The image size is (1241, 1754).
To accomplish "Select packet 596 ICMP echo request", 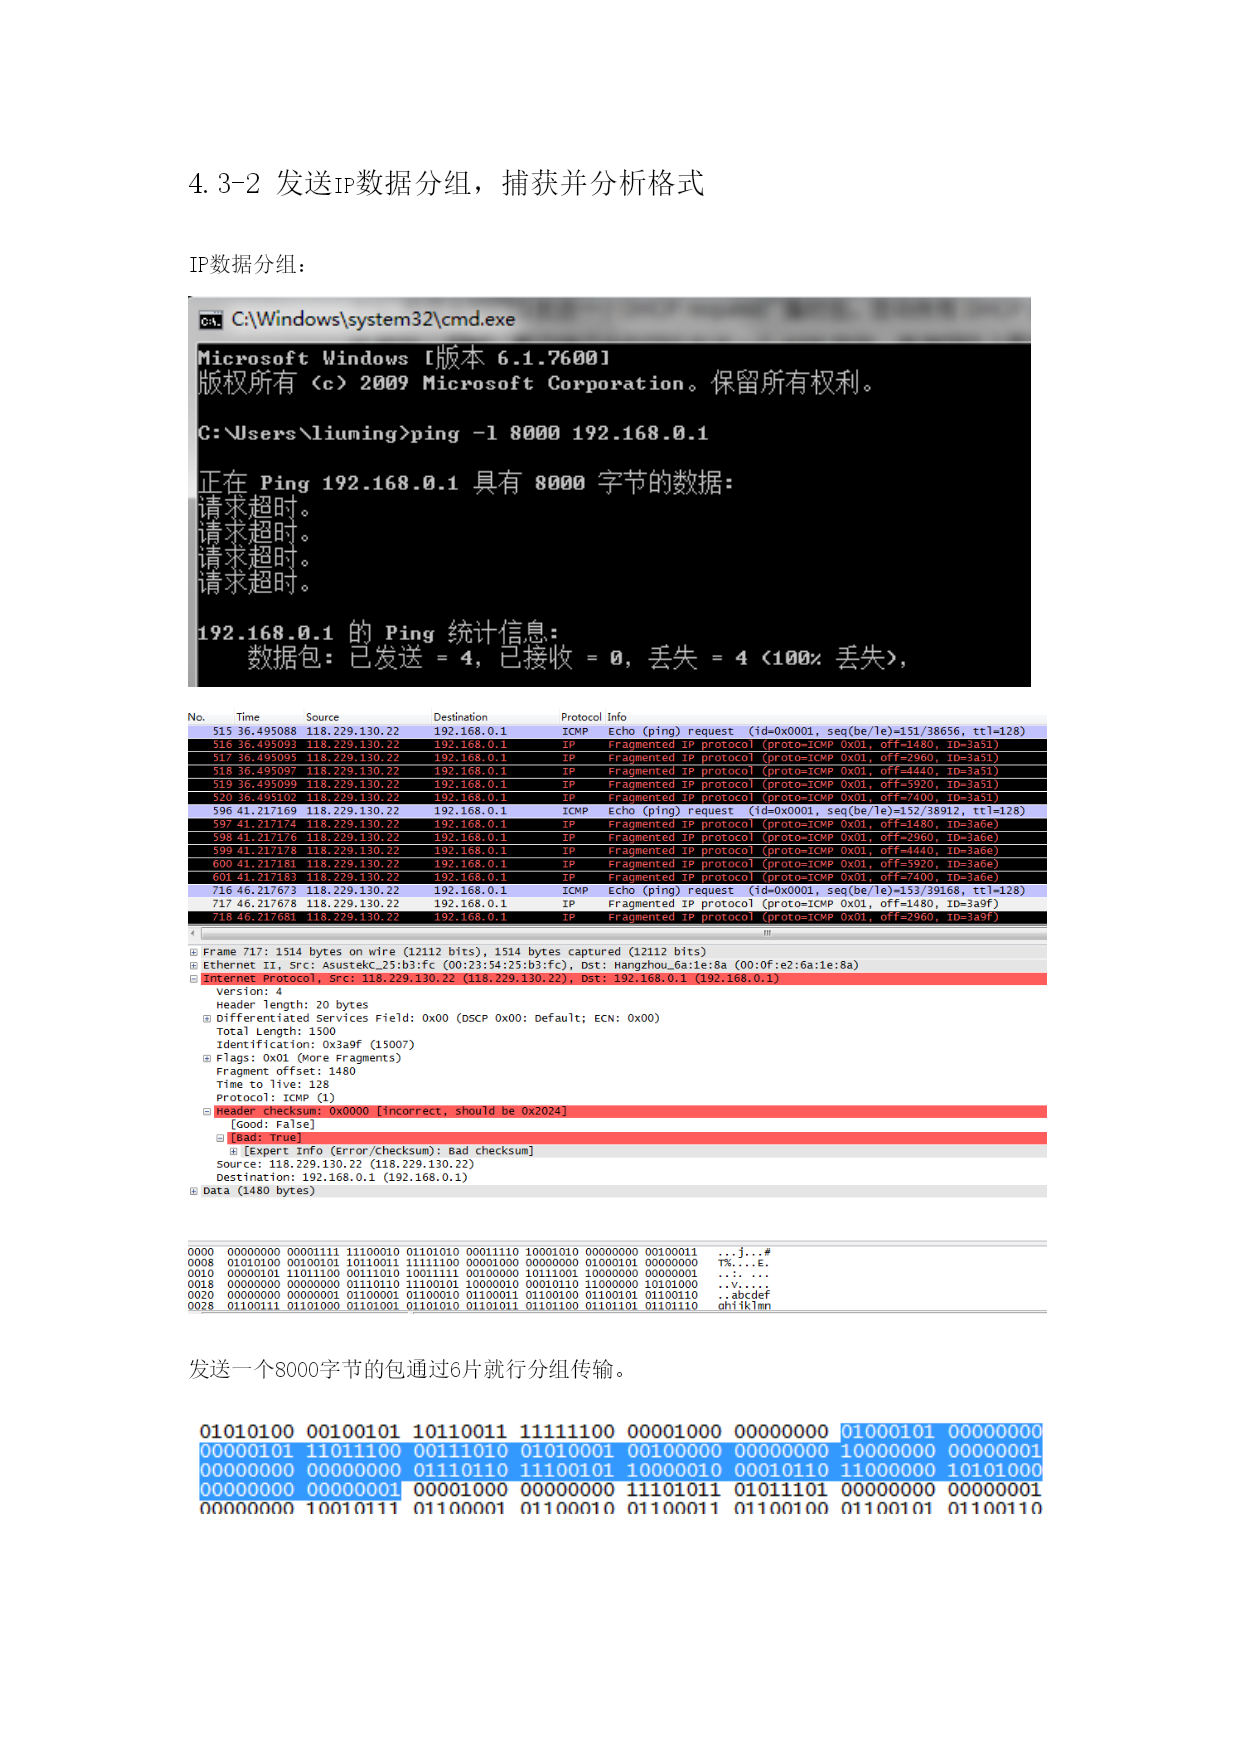I will (x=617, y=811).
